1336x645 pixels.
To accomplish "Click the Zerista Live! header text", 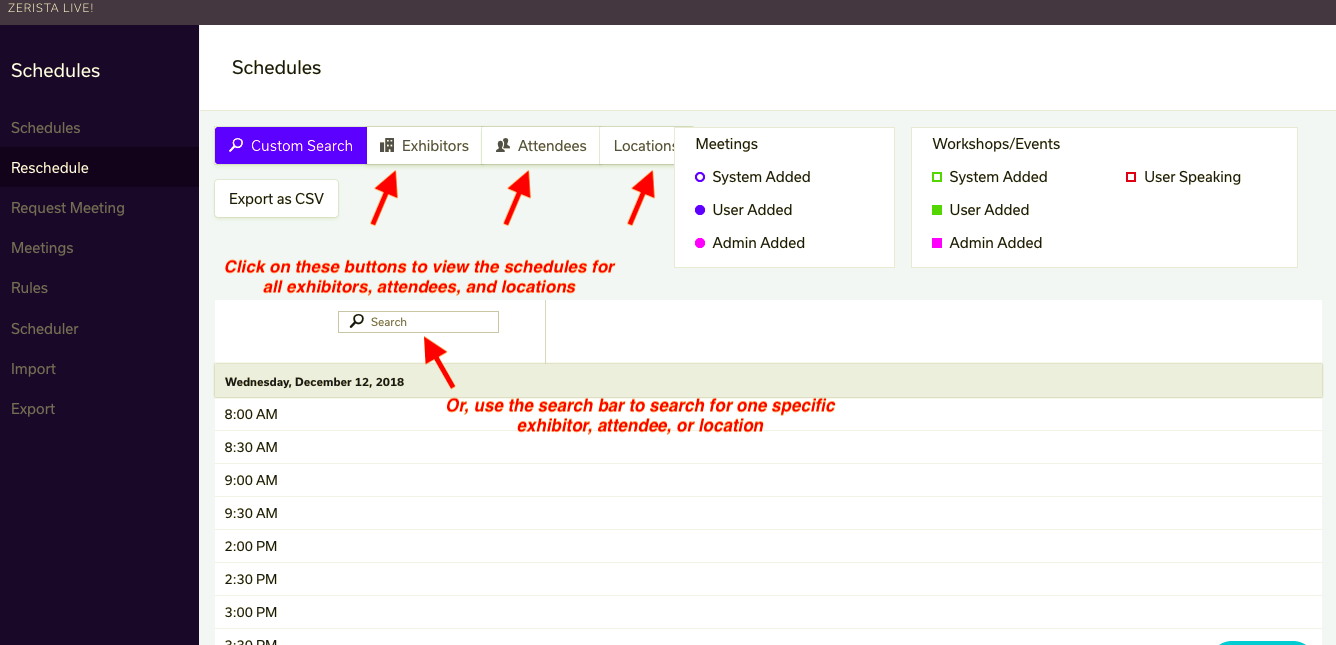I will click(50, 8).
